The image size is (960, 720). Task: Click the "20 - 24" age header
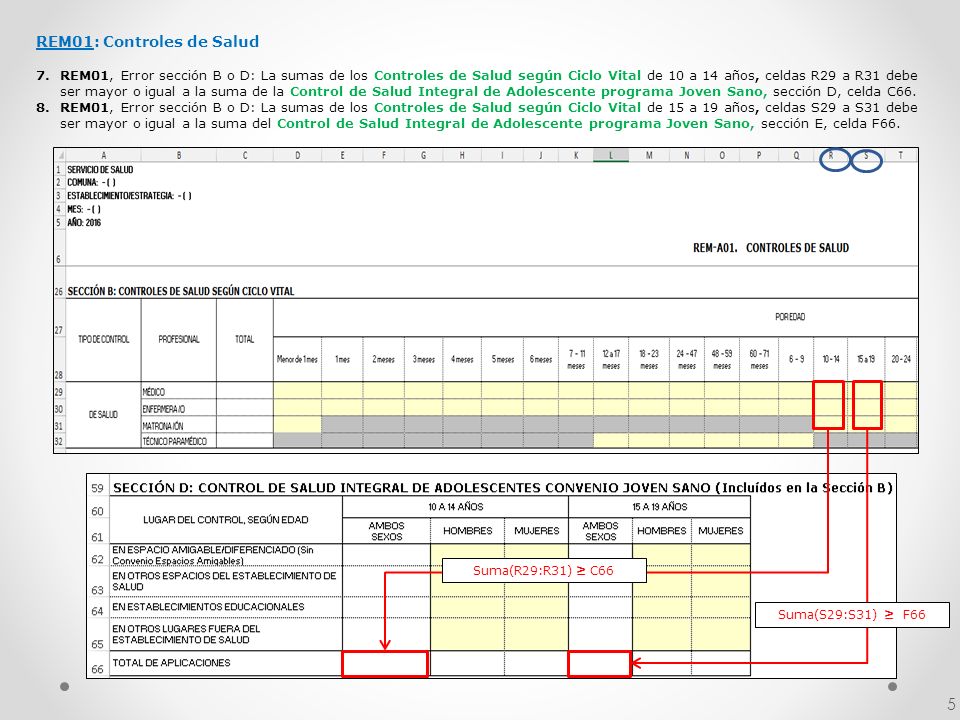point(901,359)
